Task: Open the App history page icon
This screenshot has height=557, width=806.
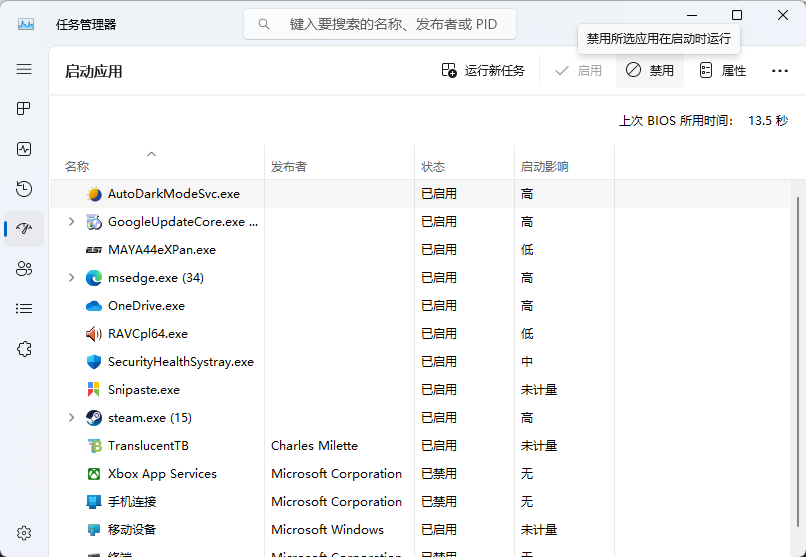Action: [24, 189]
